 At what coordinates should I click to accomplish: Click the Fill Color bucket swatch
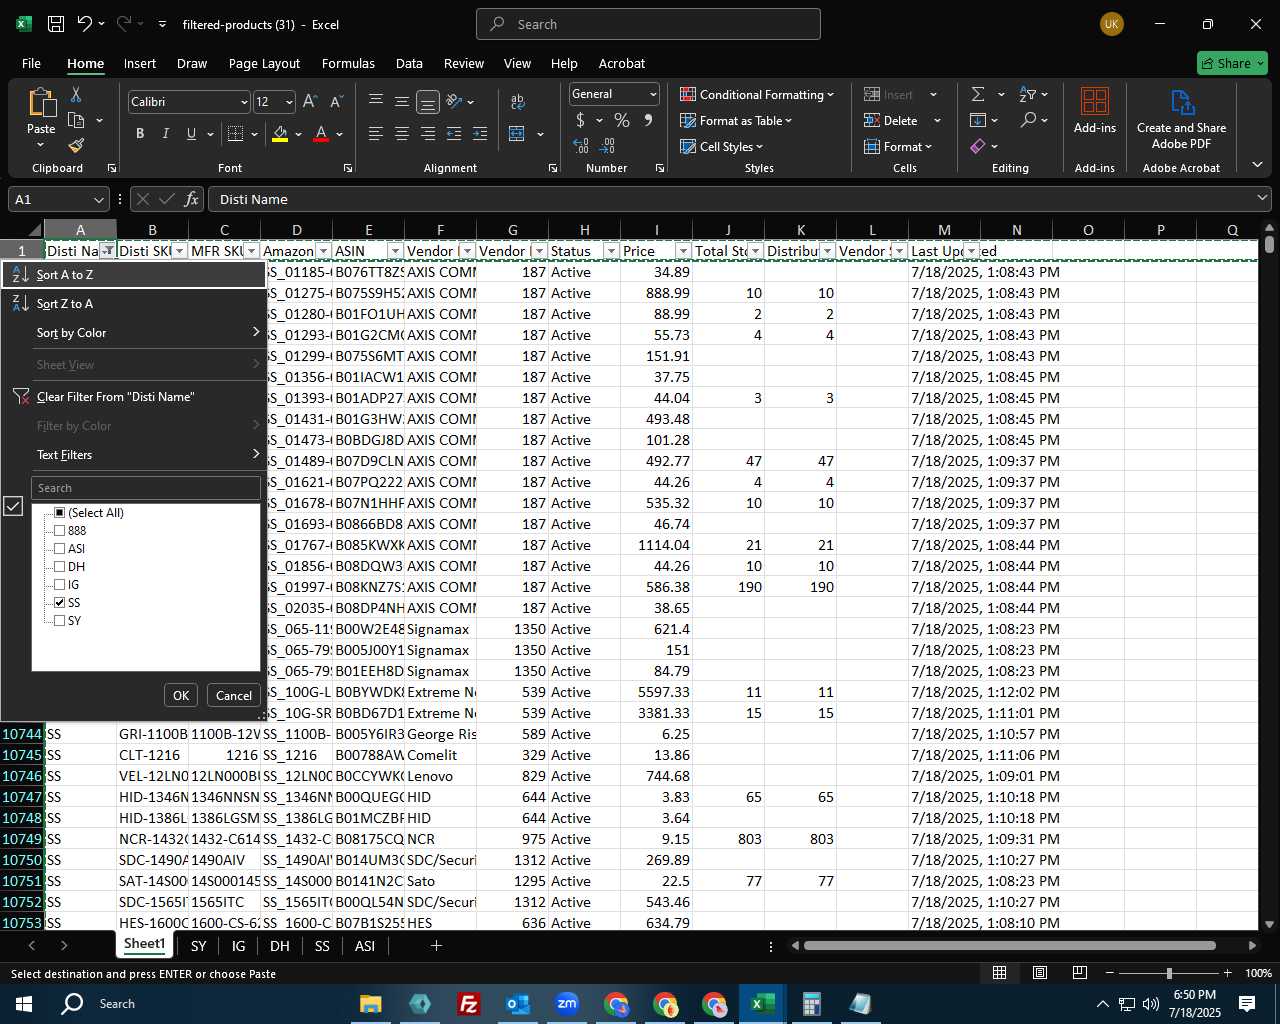280,133
